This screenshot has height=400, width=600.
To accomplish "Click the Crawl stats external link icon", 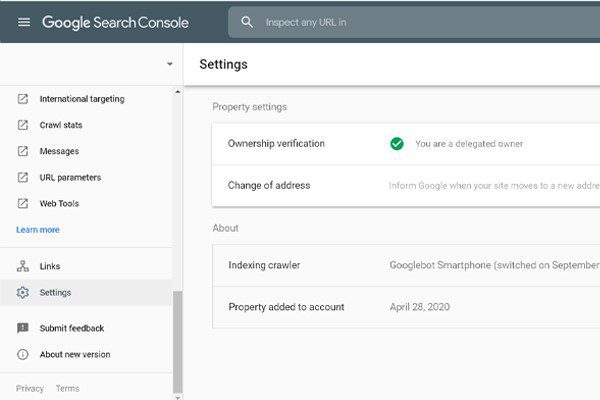I will 23,125.
